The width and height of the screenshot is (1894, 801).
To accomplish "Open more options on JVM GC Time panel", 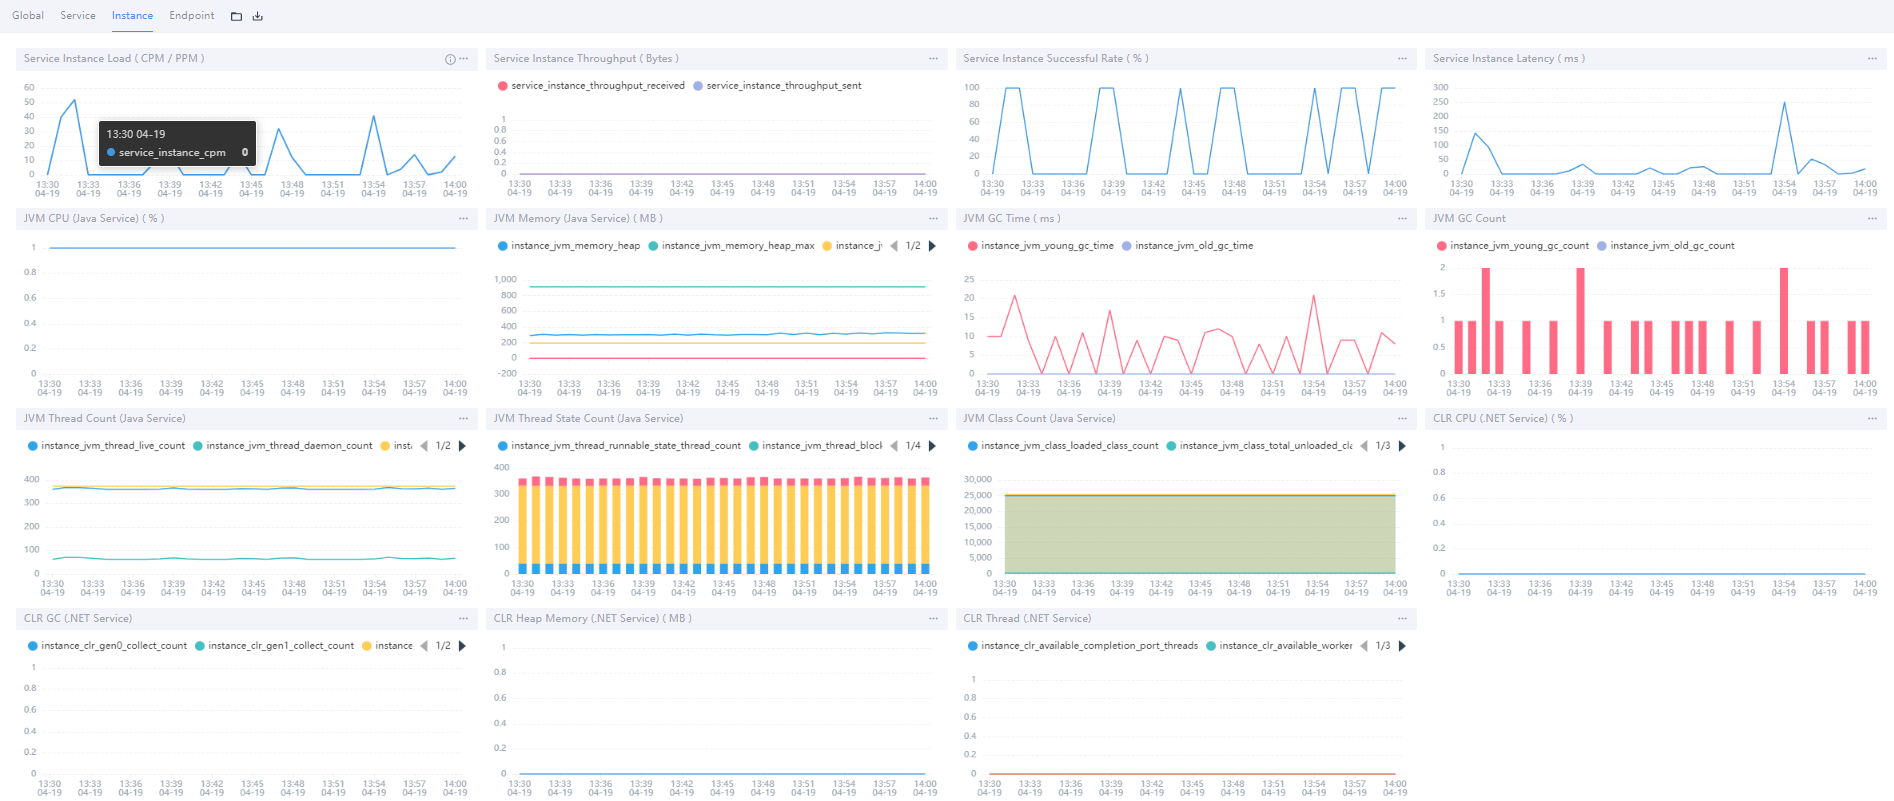I will 1402,219.
